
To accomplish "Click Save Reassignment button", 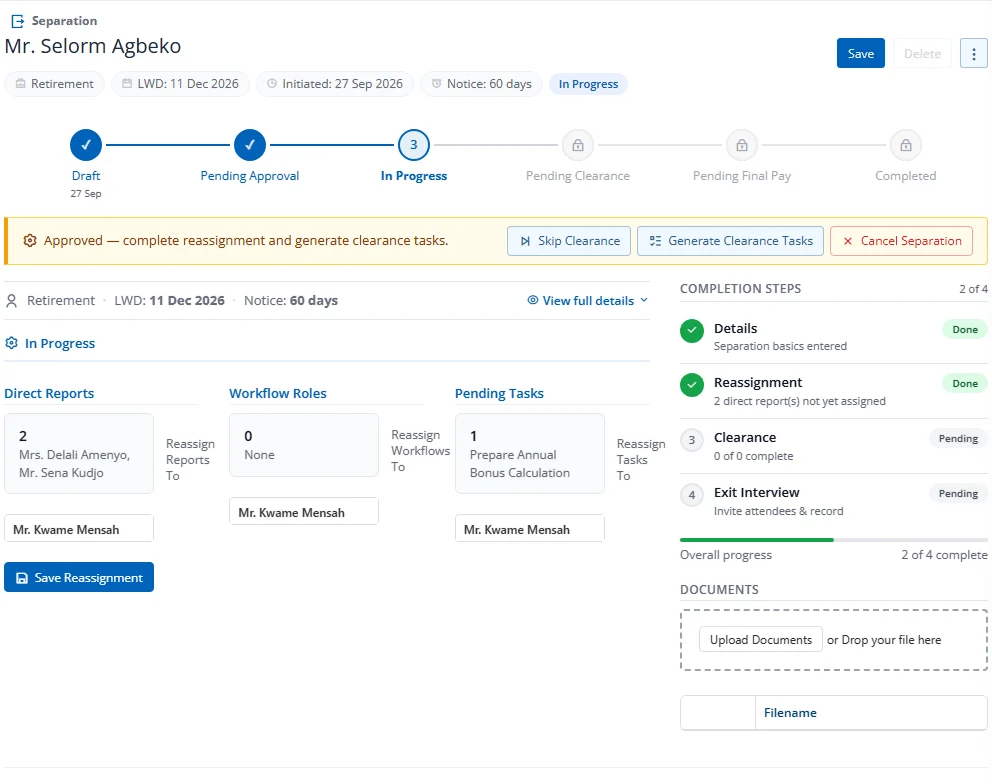I will (x=79, y=577).
